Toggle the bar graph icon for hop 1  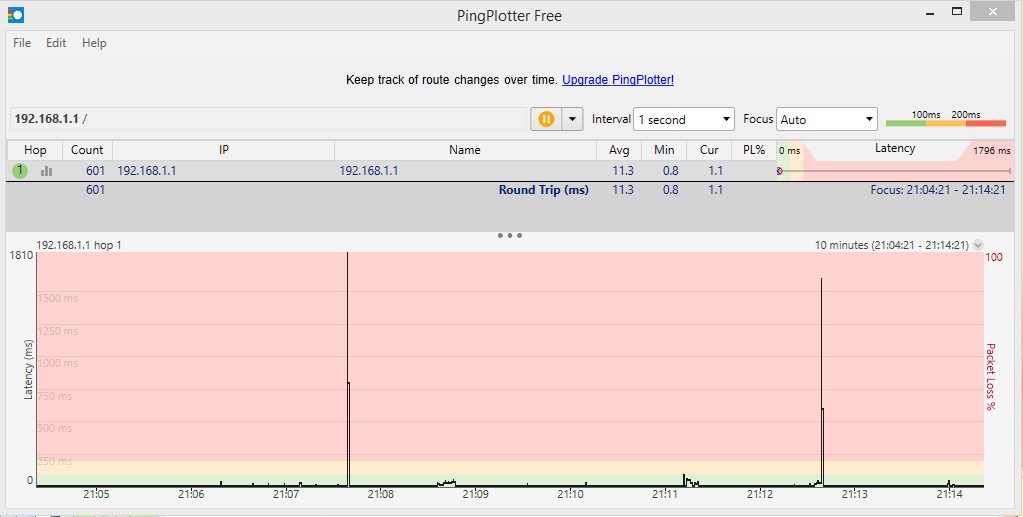pos(46,171)
